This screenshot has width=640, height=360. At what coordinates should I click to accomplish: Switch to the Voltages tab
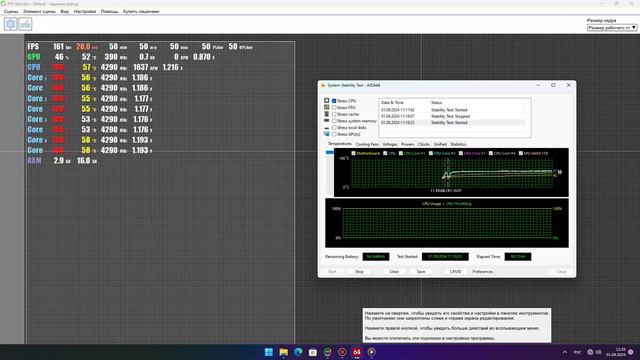tap(390, 144)
